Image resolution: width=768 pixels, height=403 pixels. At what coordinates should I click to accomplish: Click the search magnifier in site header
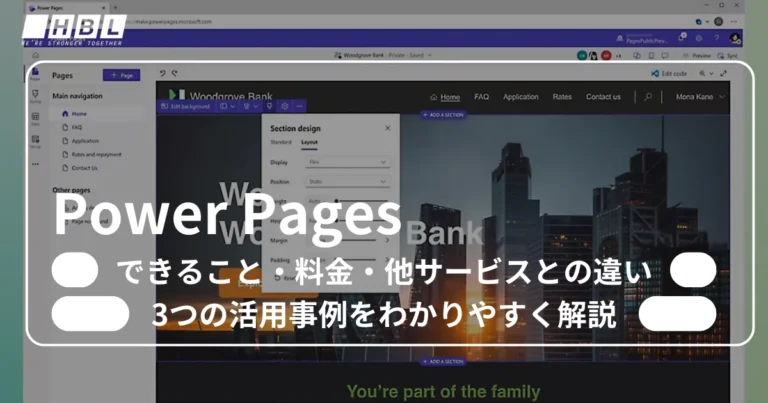tap(648, 97)
